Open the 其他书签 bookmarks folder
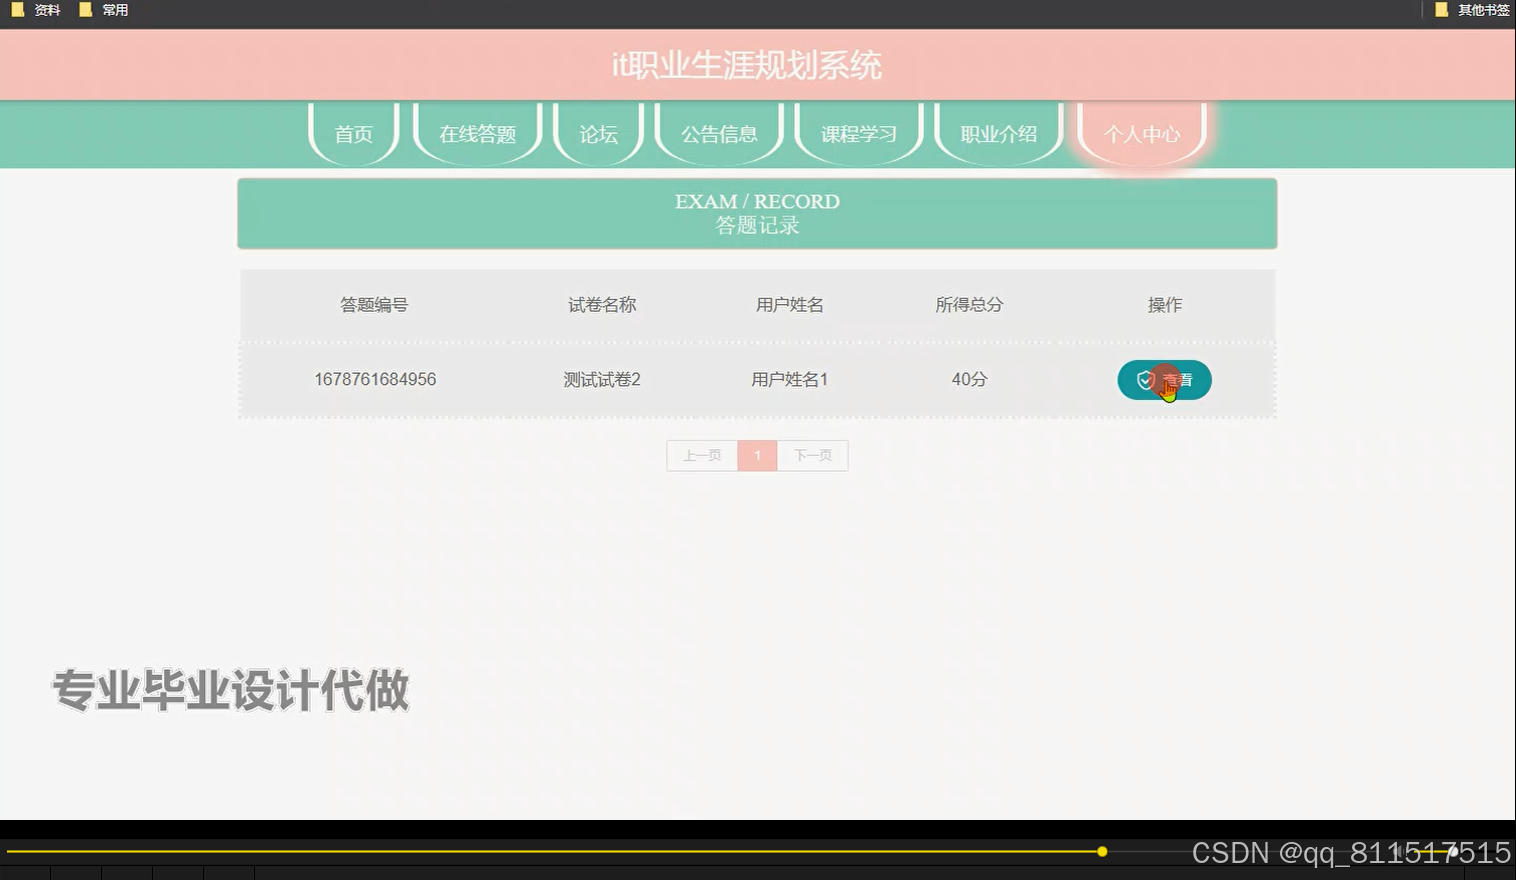The width and height of the screenshot is (1516, 880). pos(1472,10)
